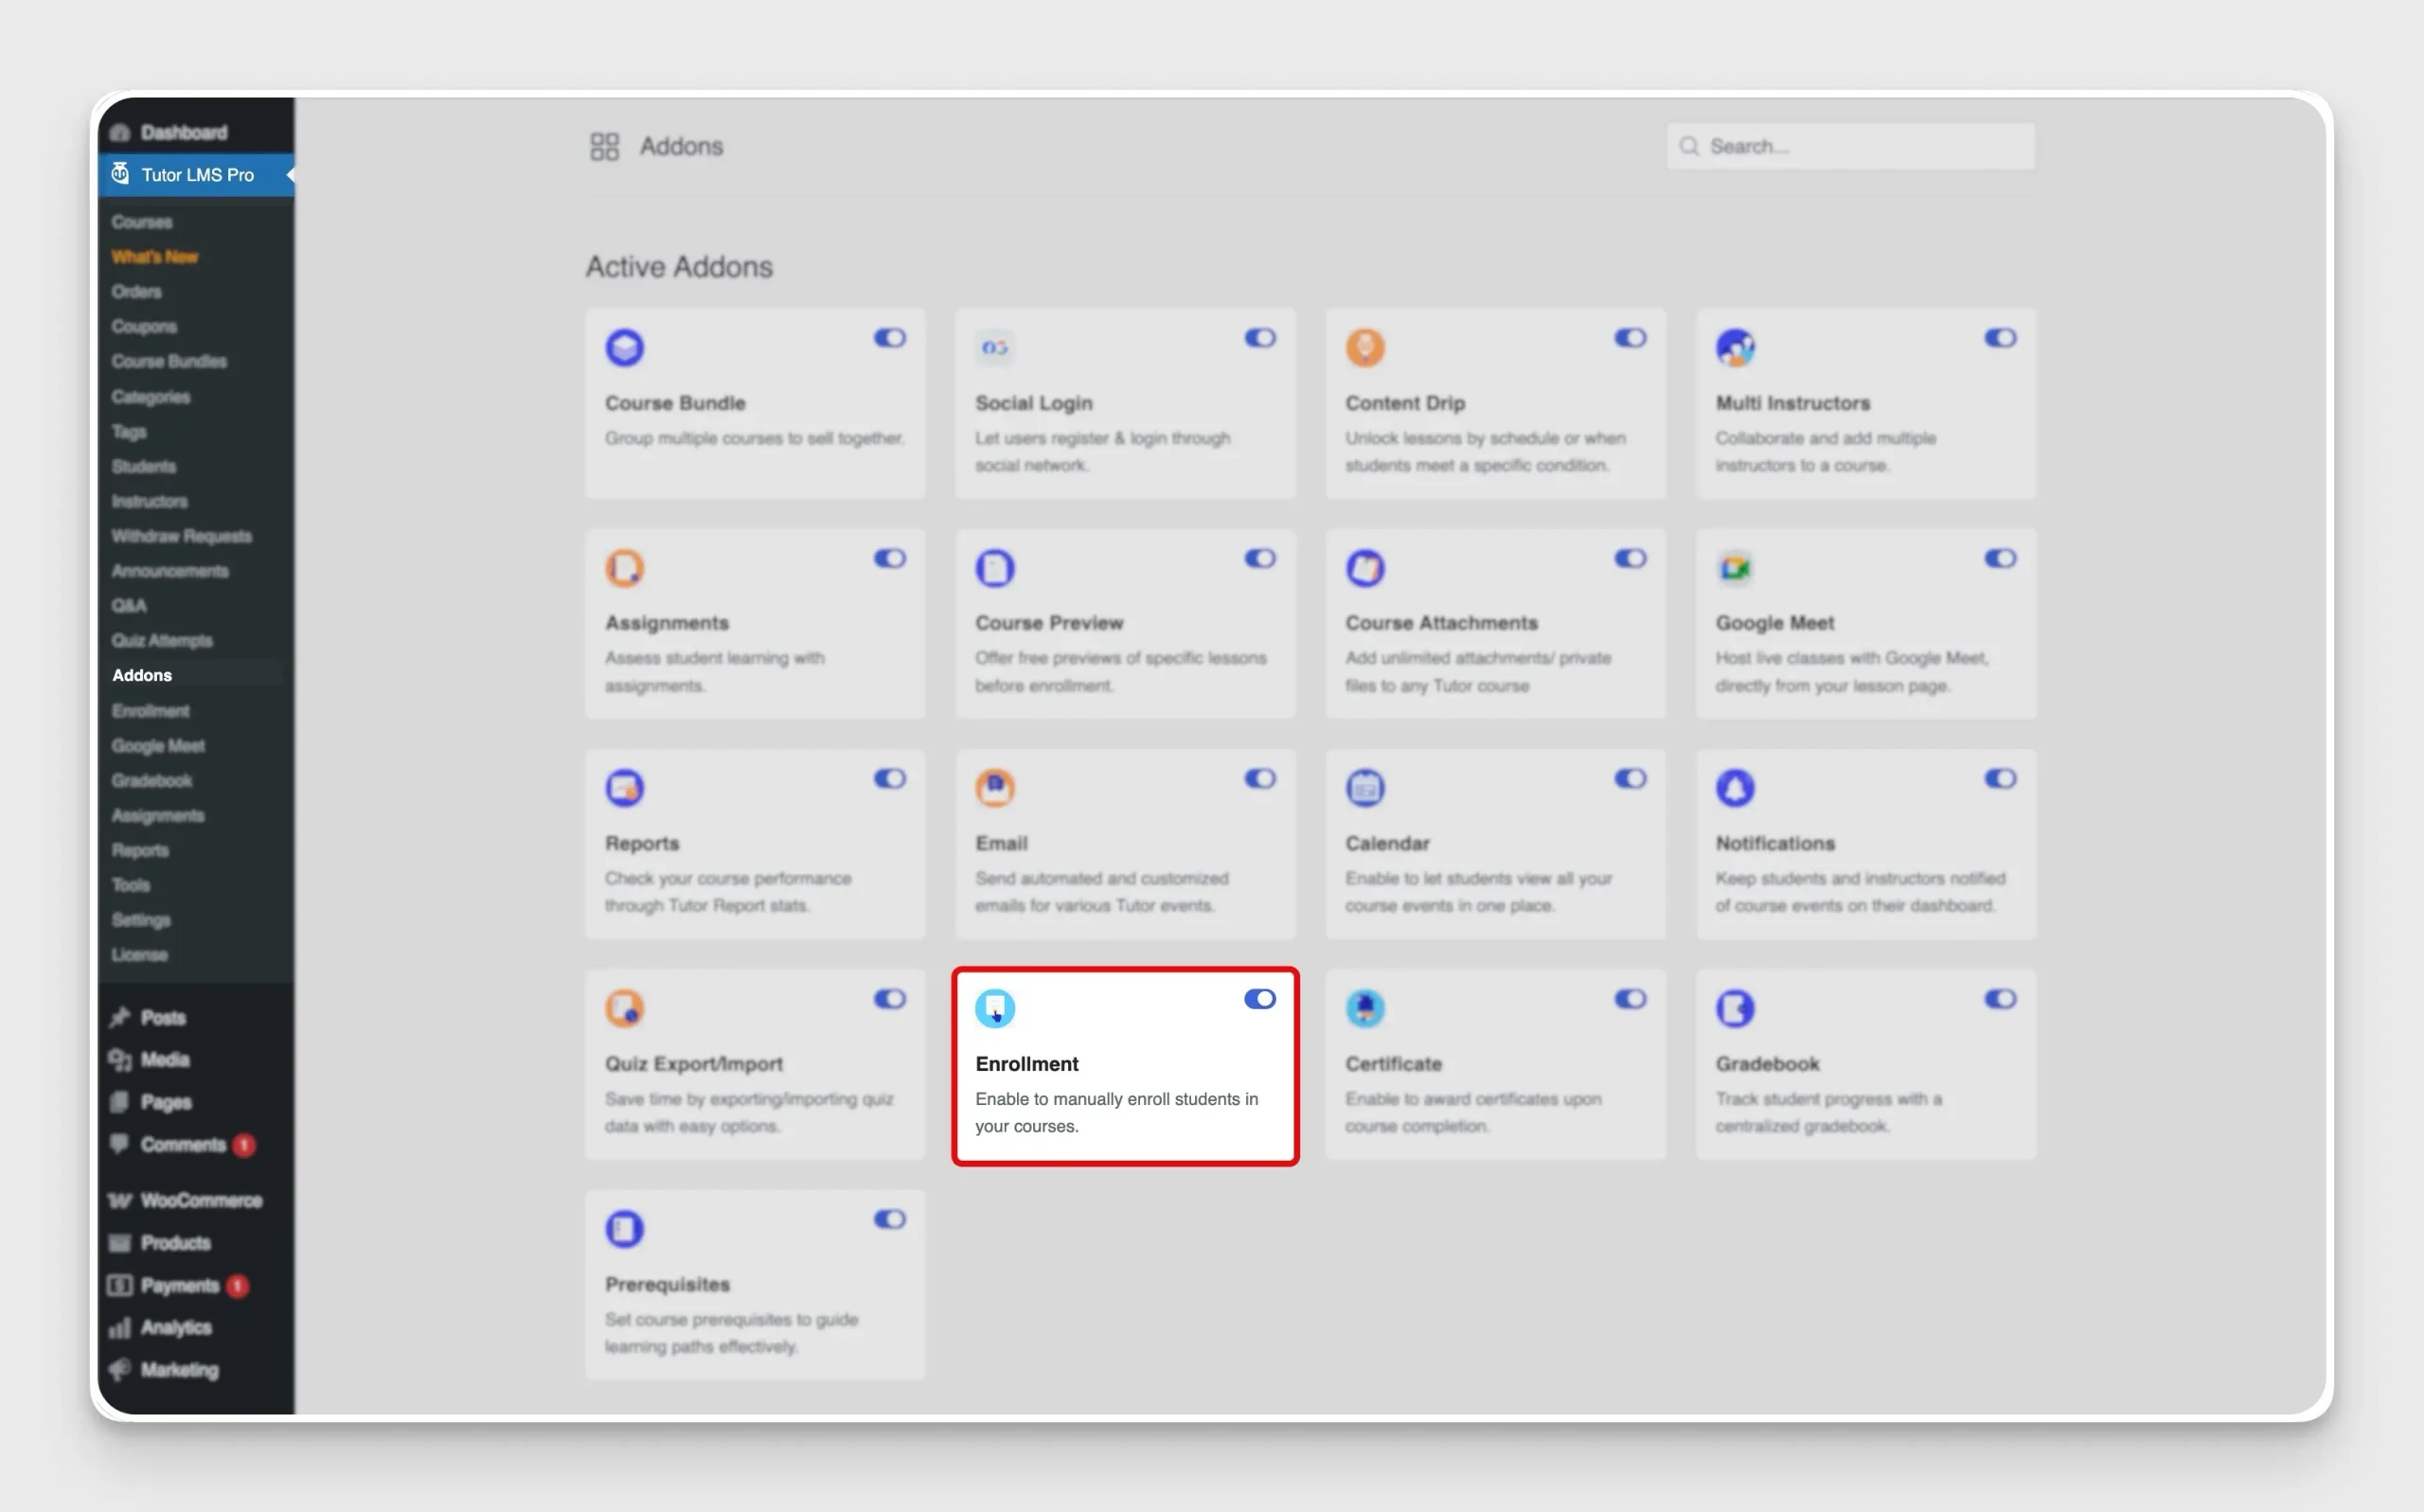Toggle the Email addon switch
This screenshot has height=1512, width=2424.
tap(1260, 778)
